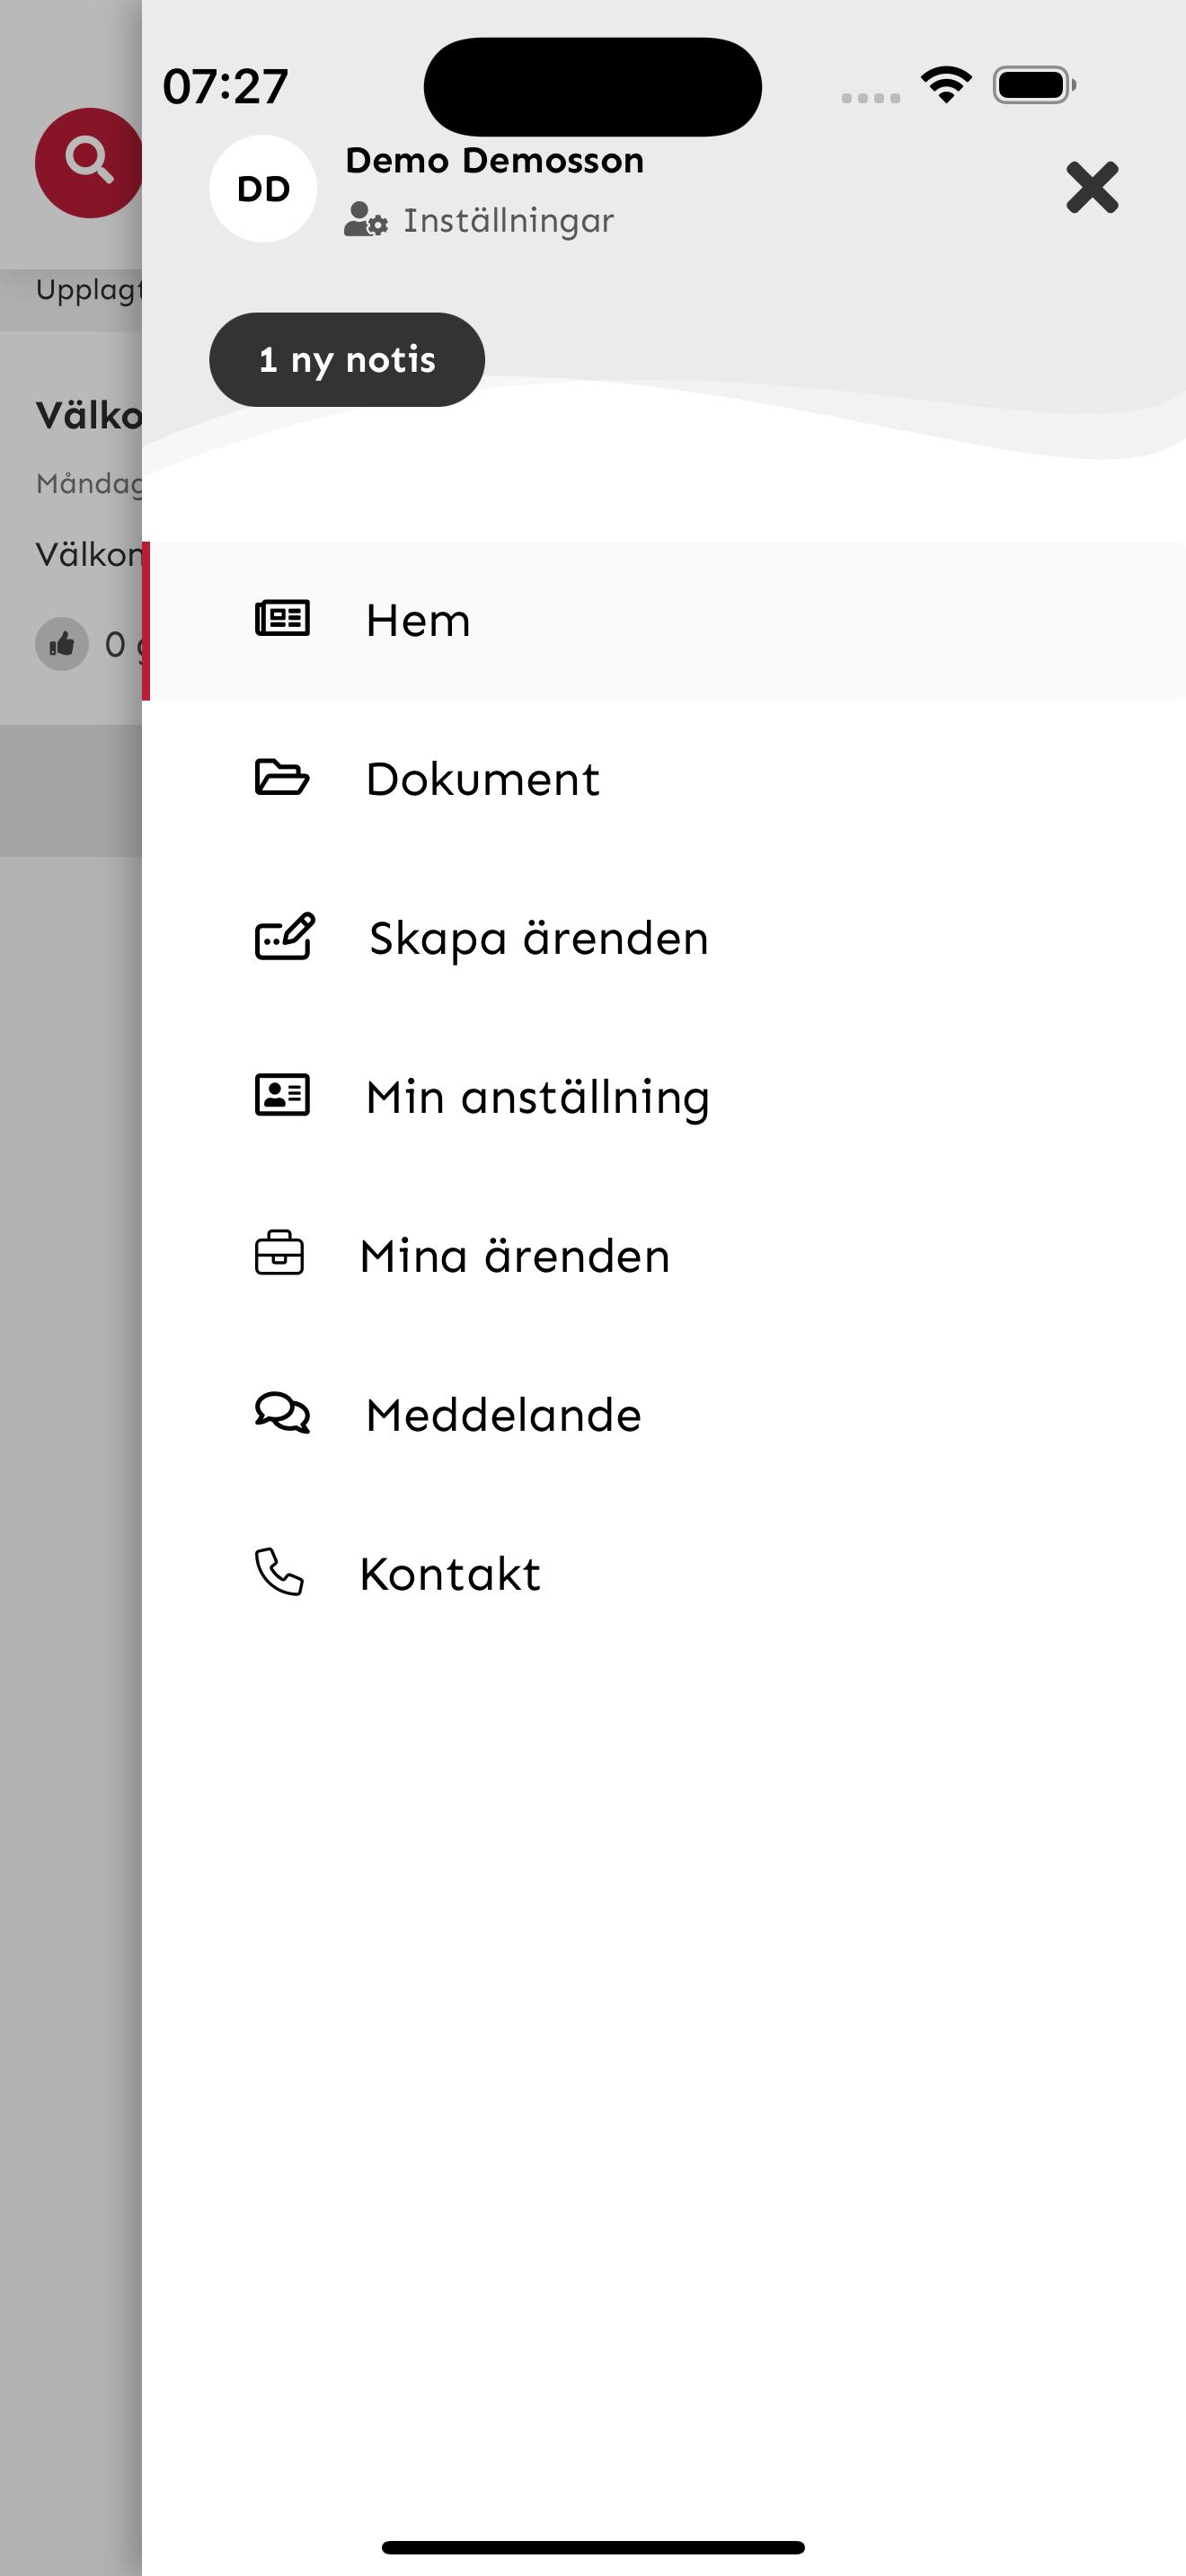The height and width of the screenshot is (2576, 1186).
Task: Open Inställningar settings link
Action: click(508, 220)
